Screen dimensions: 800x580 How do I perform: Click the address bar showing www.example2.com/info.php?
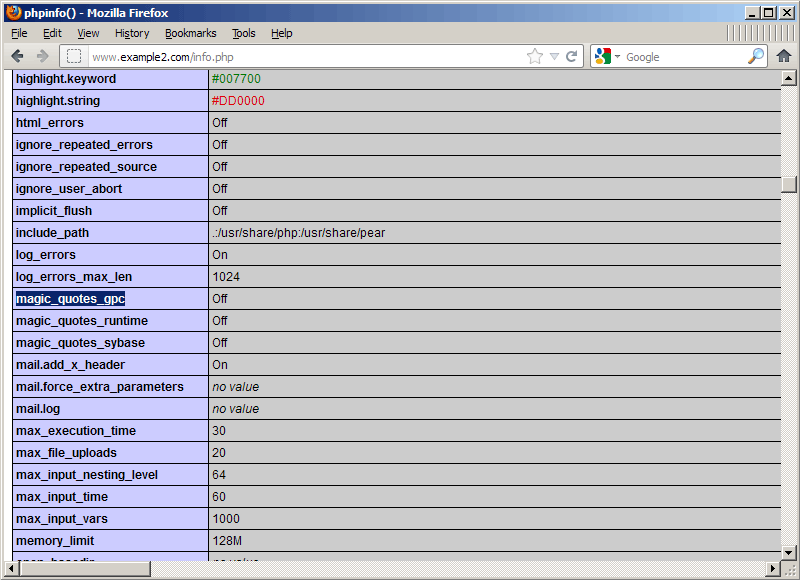(306, 57)
